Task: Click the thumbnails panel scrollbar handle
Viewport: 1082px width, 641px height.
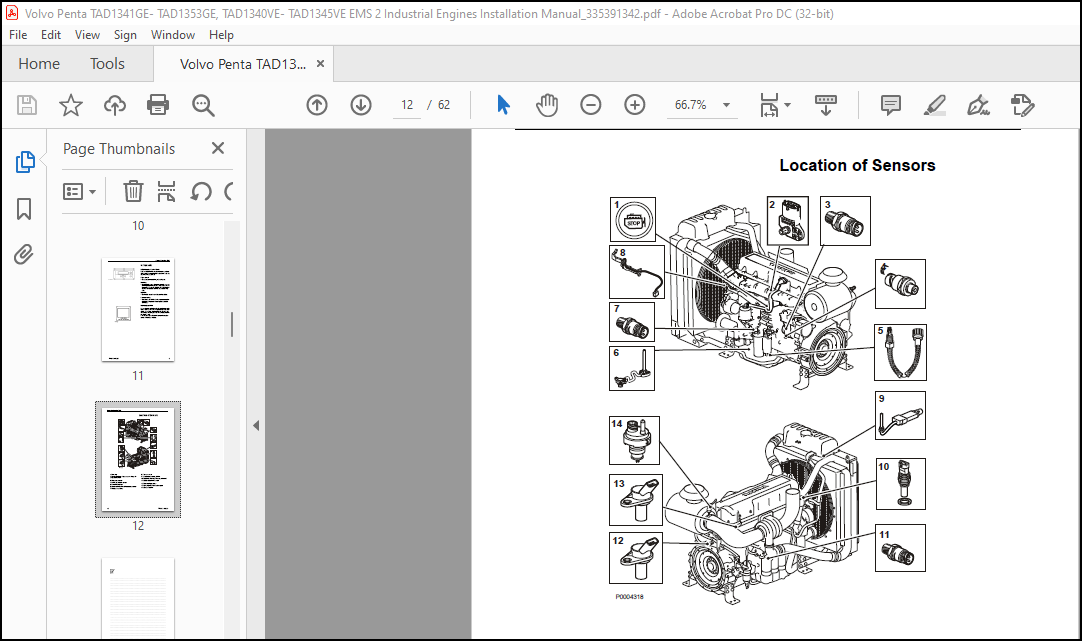Action: [x=232, y=324]
